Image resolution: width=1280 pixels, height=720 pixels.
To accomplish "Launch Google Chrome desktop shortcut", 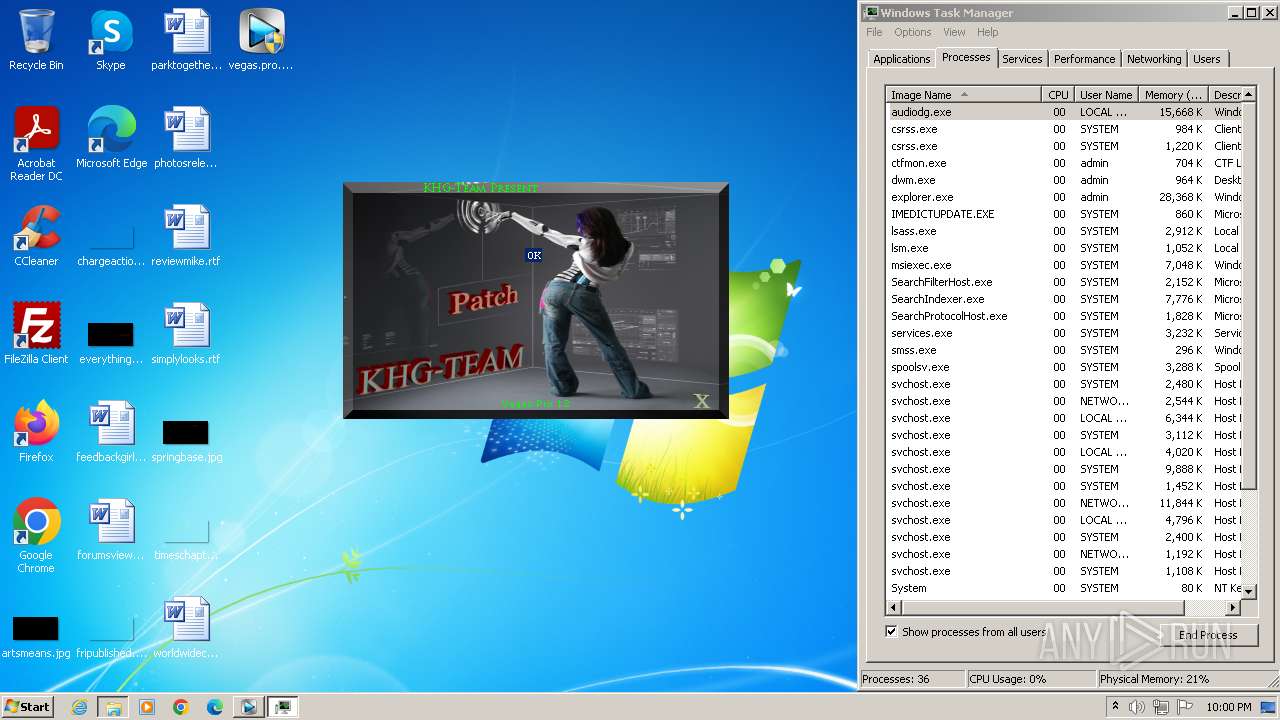I will 36,536.
